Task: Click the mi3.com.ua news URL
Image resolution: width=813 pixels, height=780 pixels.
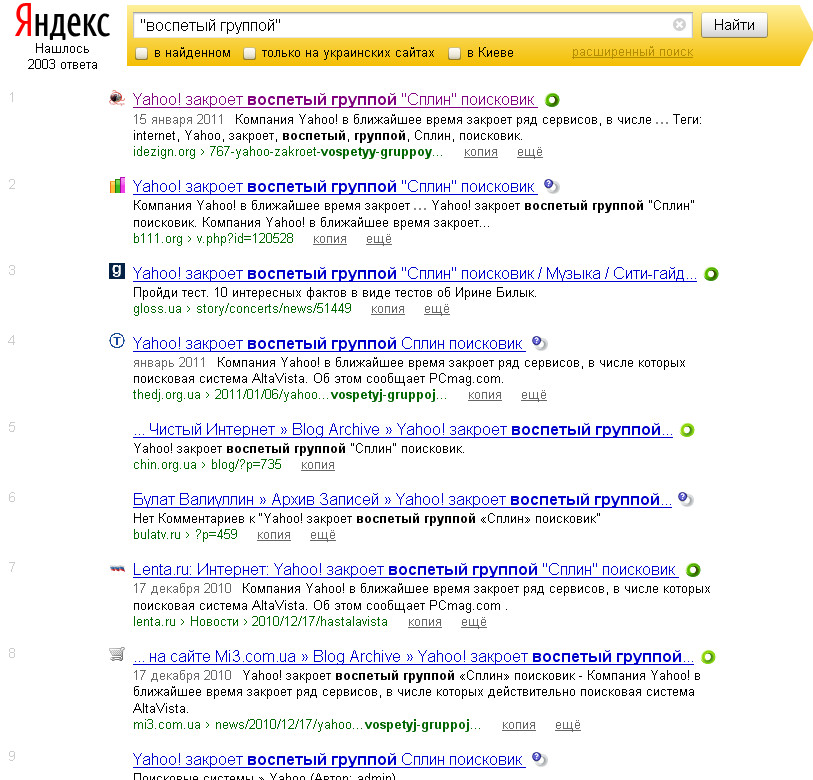Action: point(307,725)
